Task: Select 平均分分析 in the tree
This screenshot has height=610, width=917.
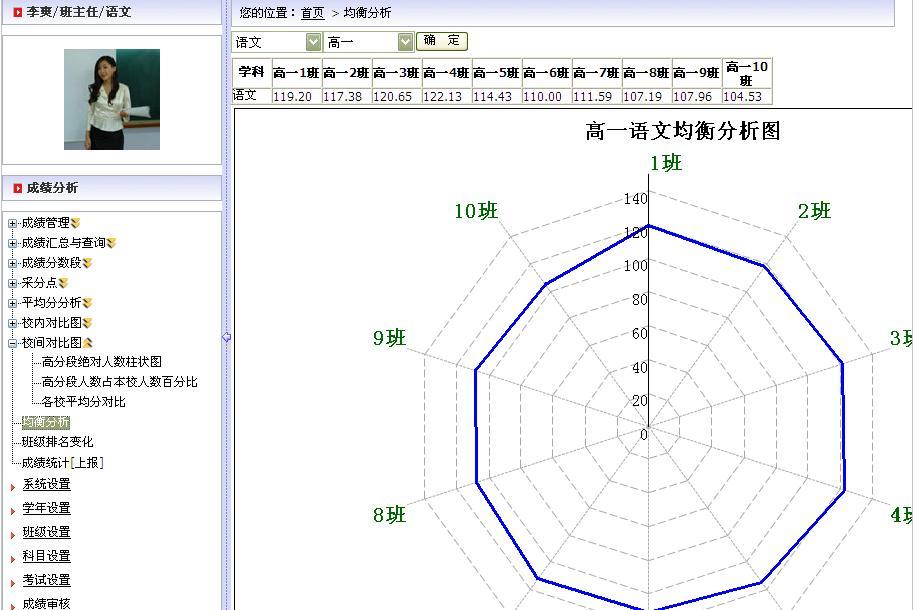Action: (x=51, y=302)
